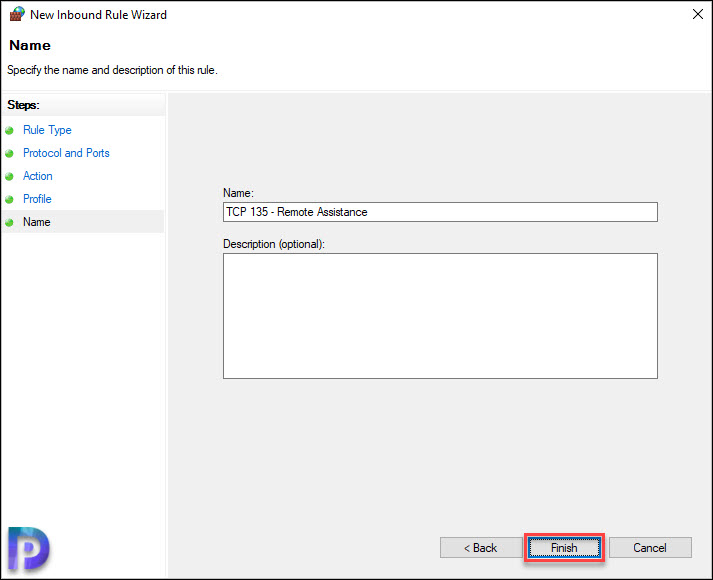Click the Name text field
This screenshot has width=713, height=580.
tap(440, 212)
